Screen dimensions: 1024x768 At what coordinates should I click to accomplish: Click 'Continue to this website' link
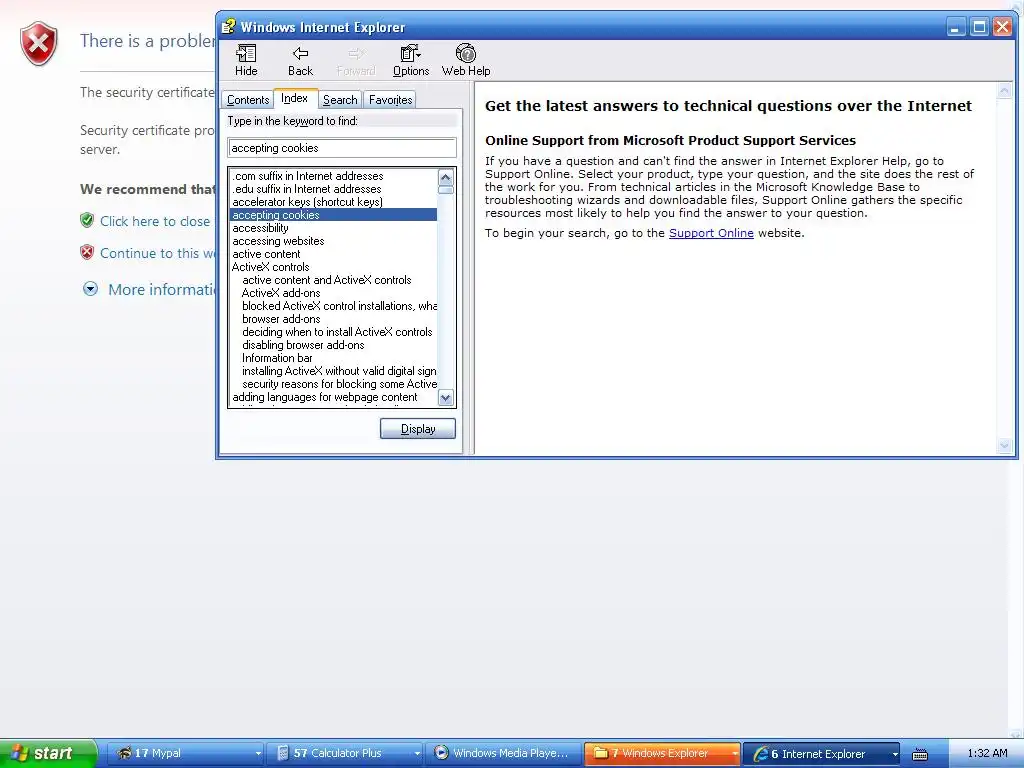pyautogui.click(x=157, y=253)
